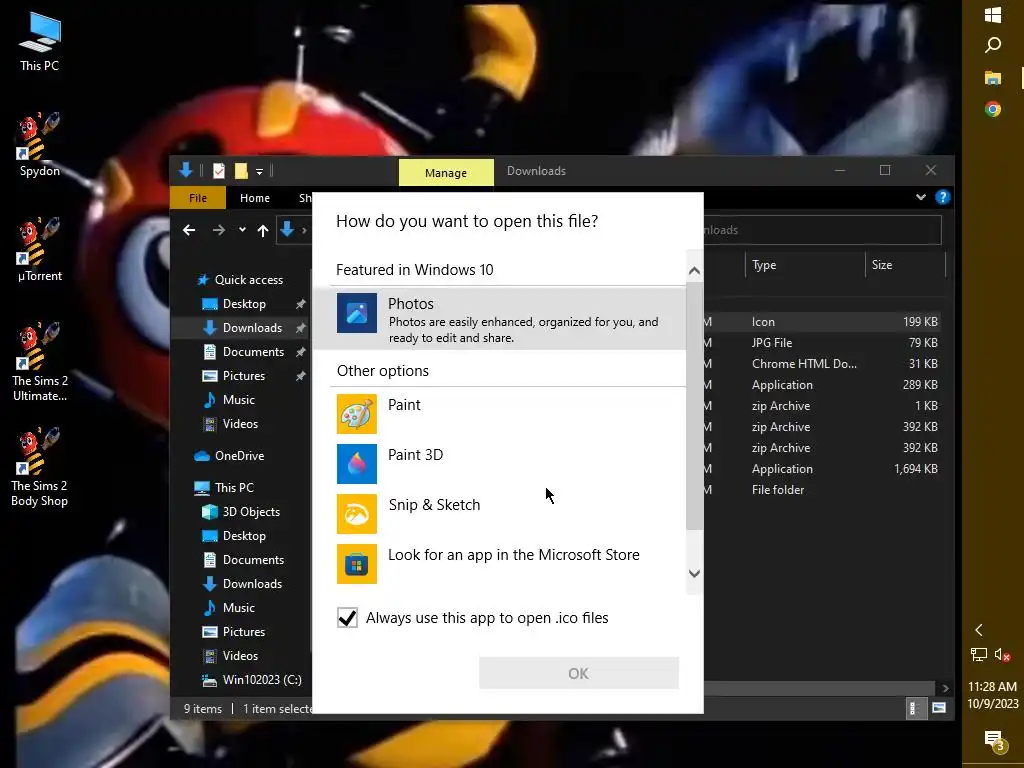Open the This PC desktop icon
This screenshot has width=1024, height=768.
click(x=39, y=42)
